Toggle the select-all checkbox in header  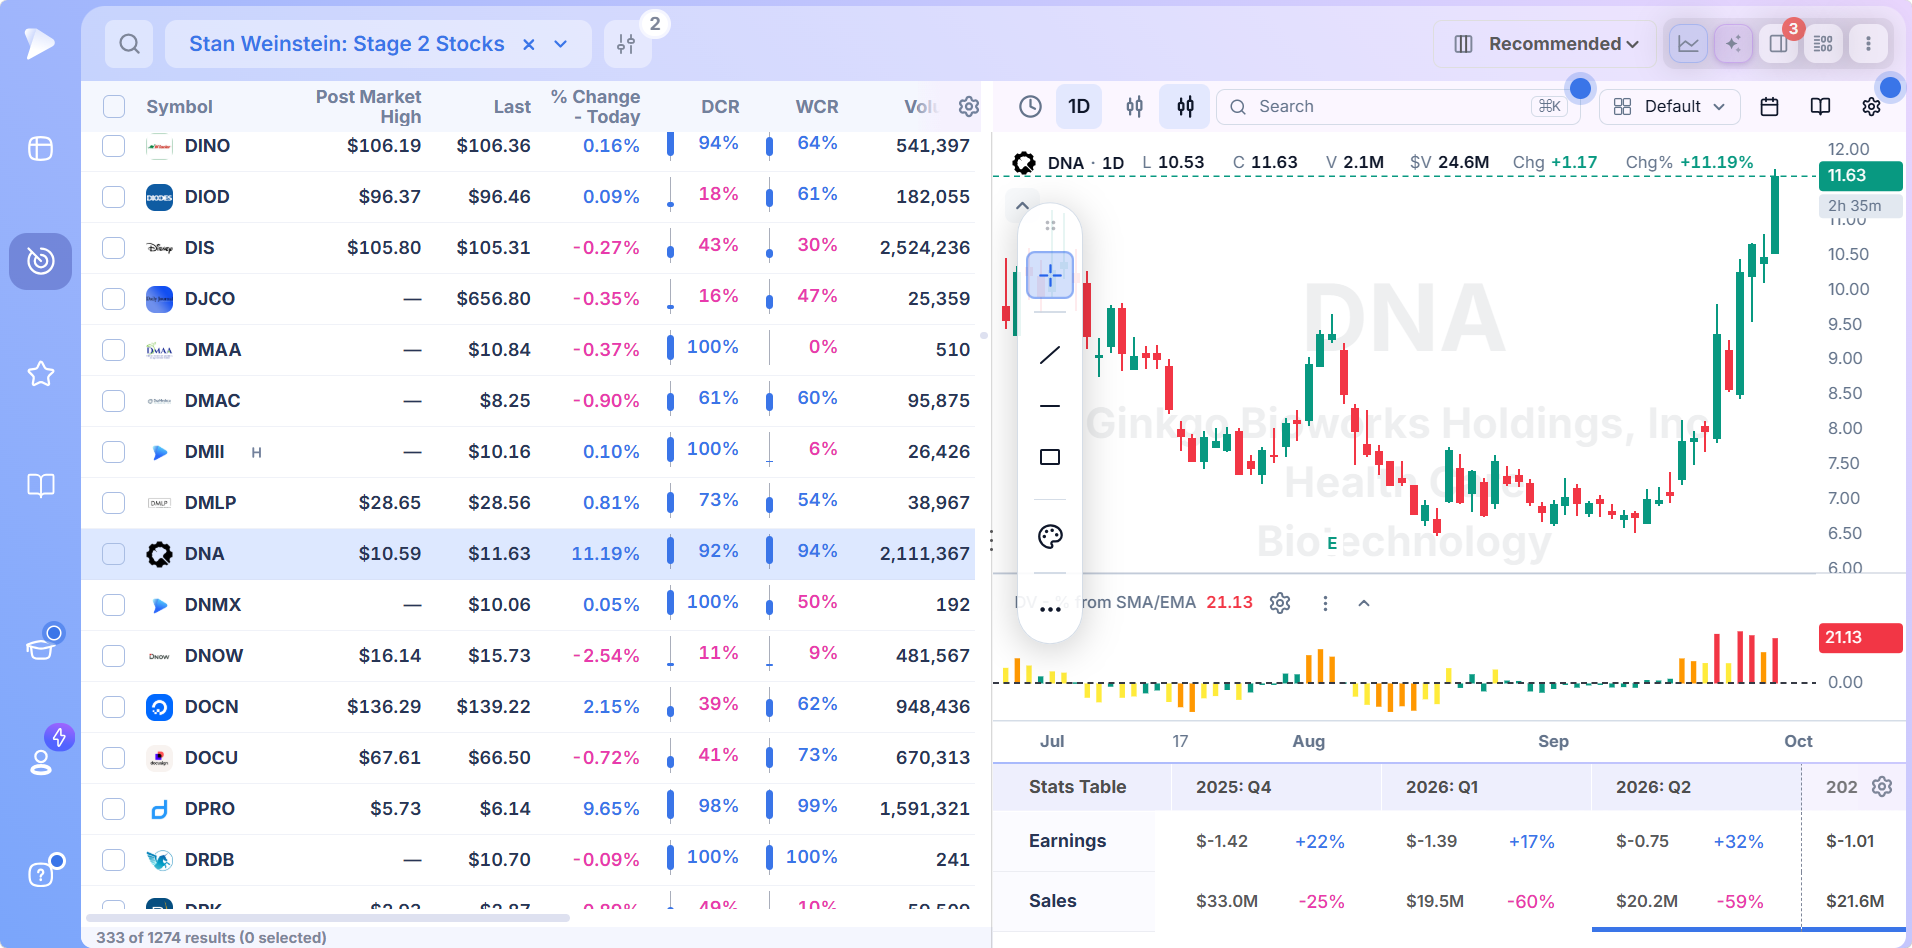click(x=114, y=107)
